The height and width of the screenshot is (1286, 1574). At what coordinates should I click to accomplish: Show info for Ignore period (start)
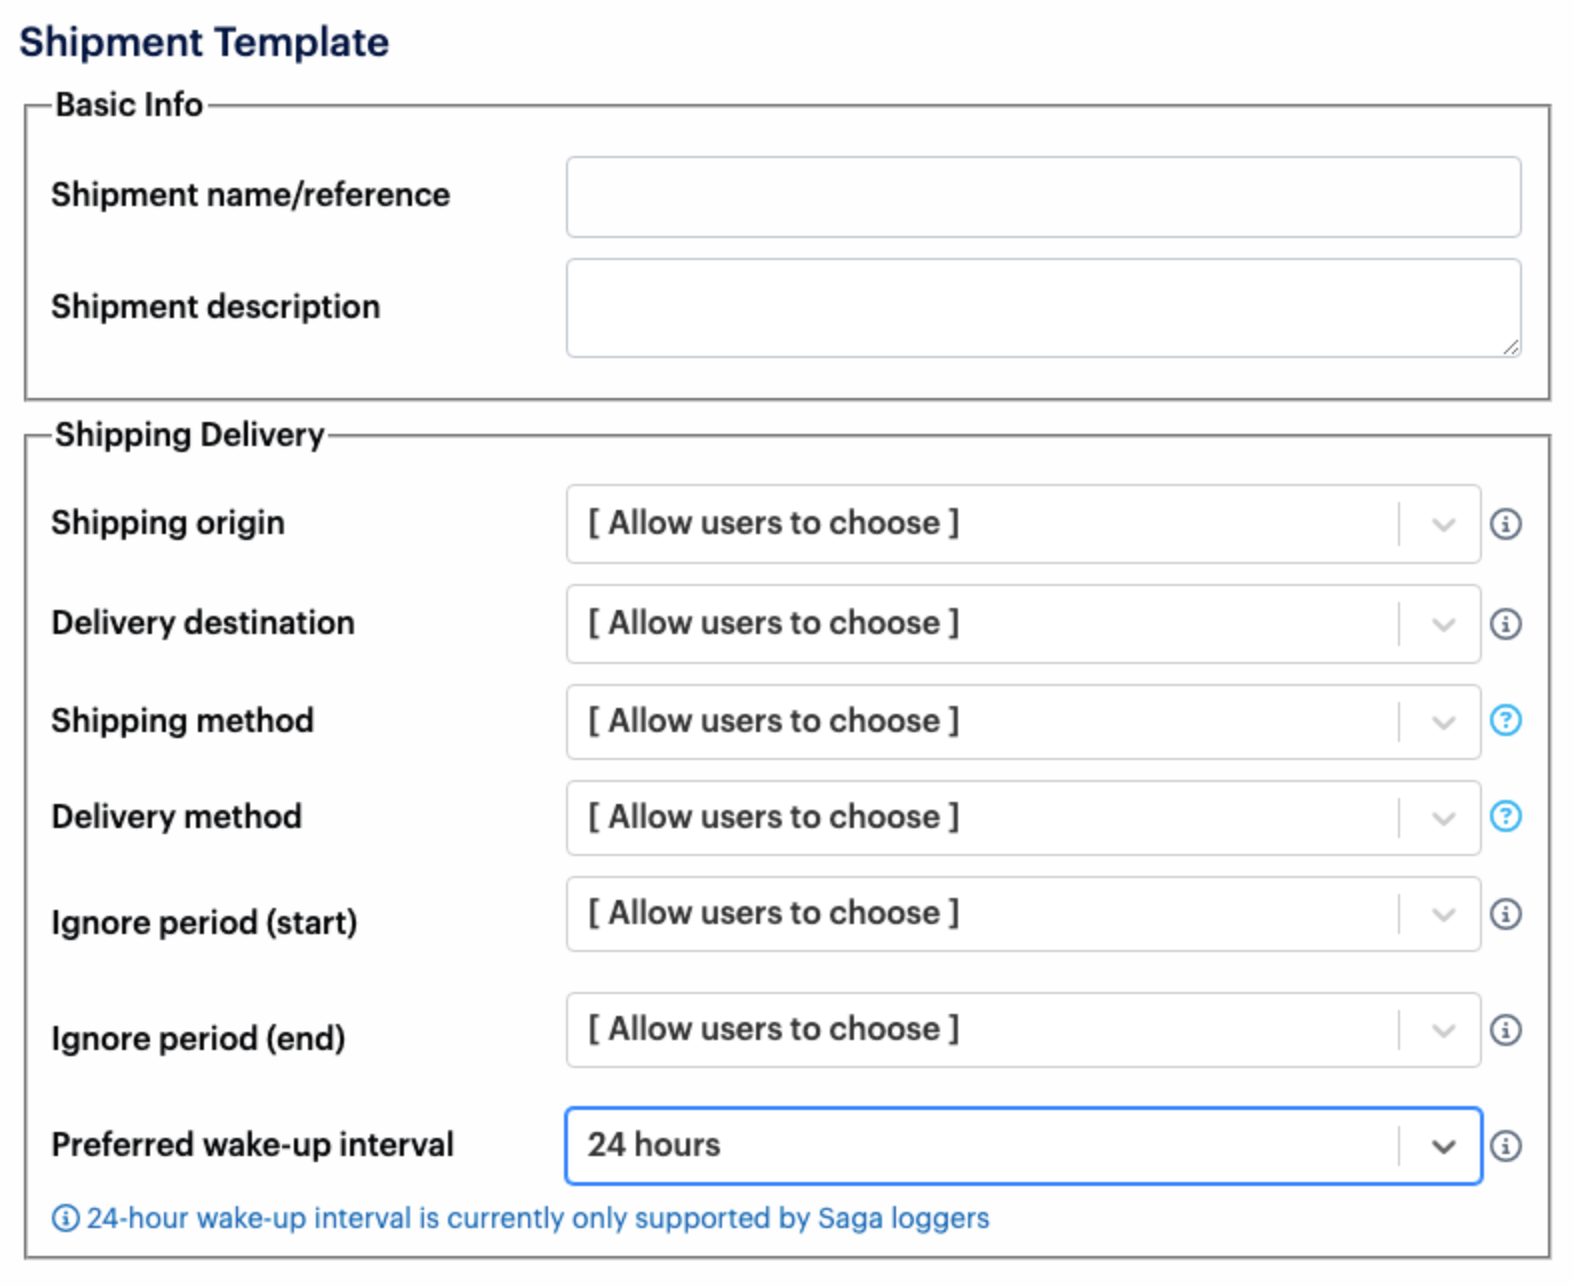1505,914
